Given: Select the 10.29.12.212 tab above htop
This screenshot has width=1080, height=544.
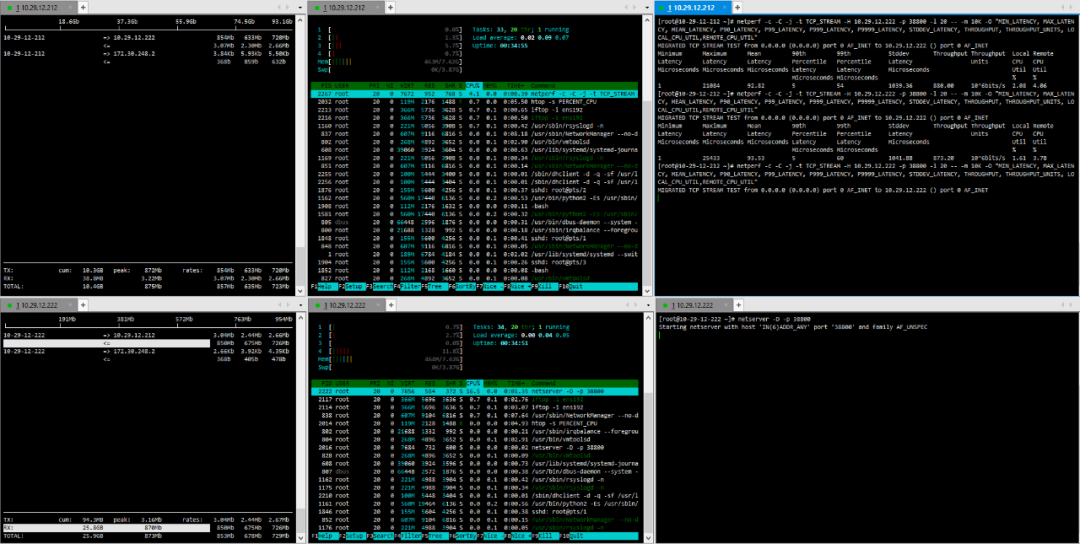Looking at the screenshot, I should point(346,7).
